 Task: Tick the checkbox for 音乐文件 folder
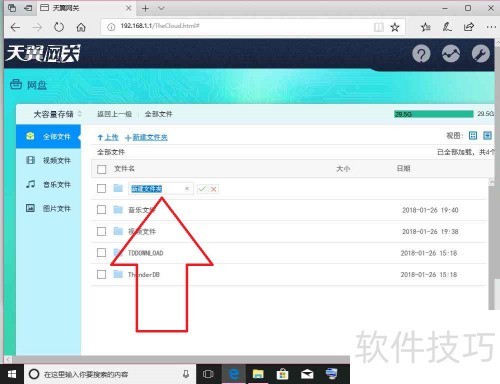101,210
